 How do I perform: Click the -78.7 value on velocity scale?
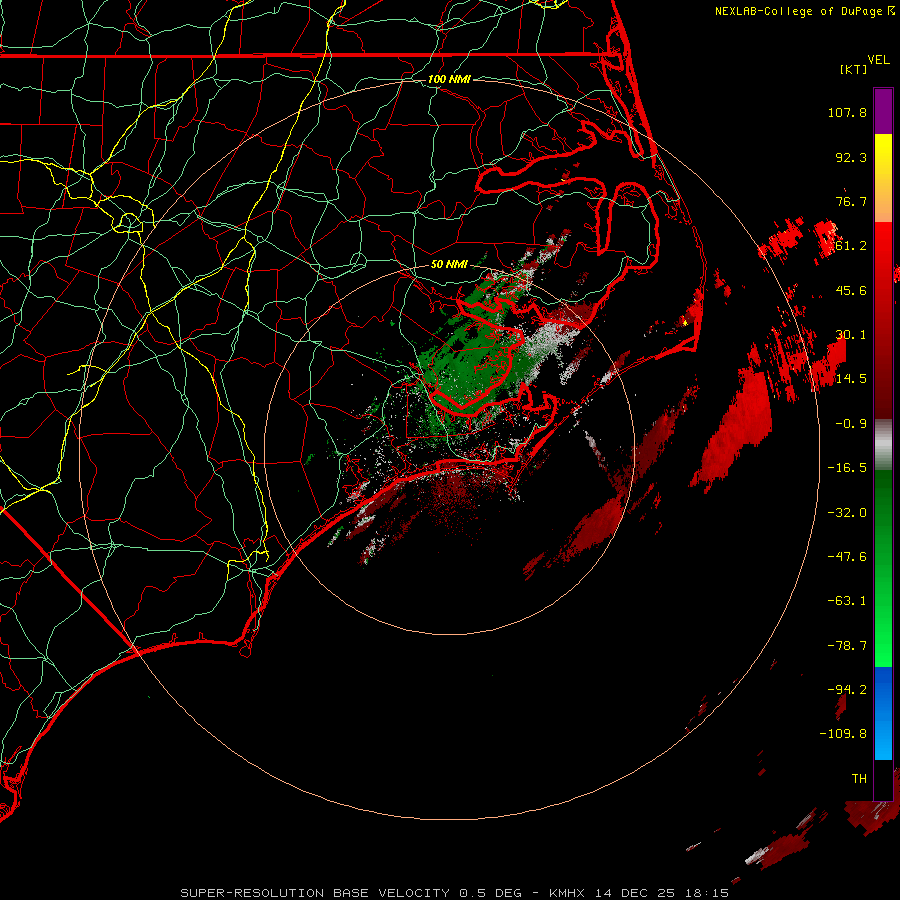pyautogui.click(x=847, y=646)
